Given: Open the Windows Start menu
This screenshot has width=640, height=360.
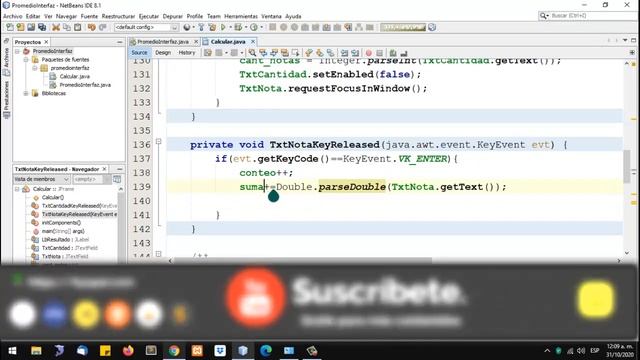Looking at the screenshot, I should (x=12, y=351).
